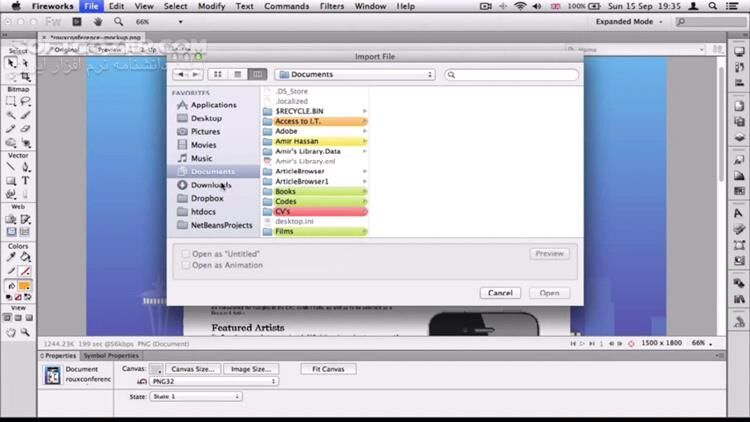Screen dimensions: 750x422
Task: Choose the Marquee tool in the Bitmap section
Action: click(11, 101)
